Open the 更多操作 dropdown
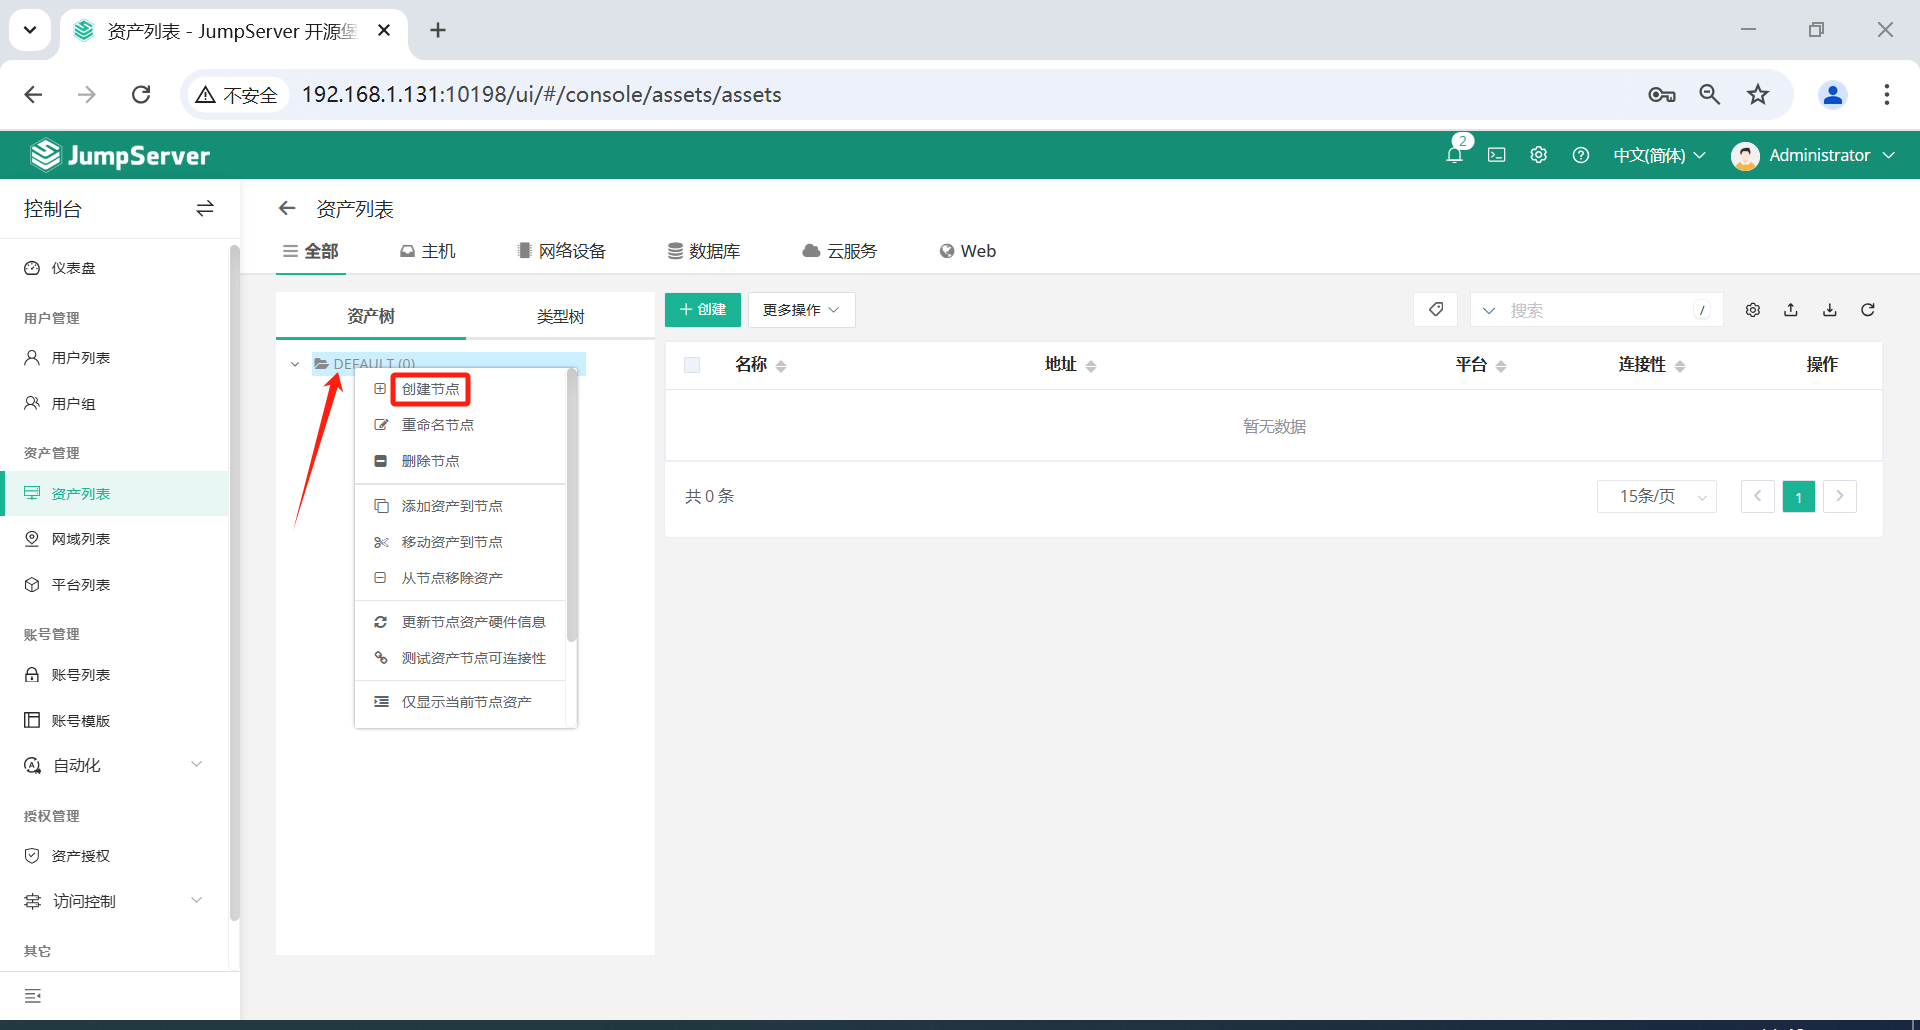Image resolution: width=1920 pixels, height=1030 pixels. click(801, 310)
